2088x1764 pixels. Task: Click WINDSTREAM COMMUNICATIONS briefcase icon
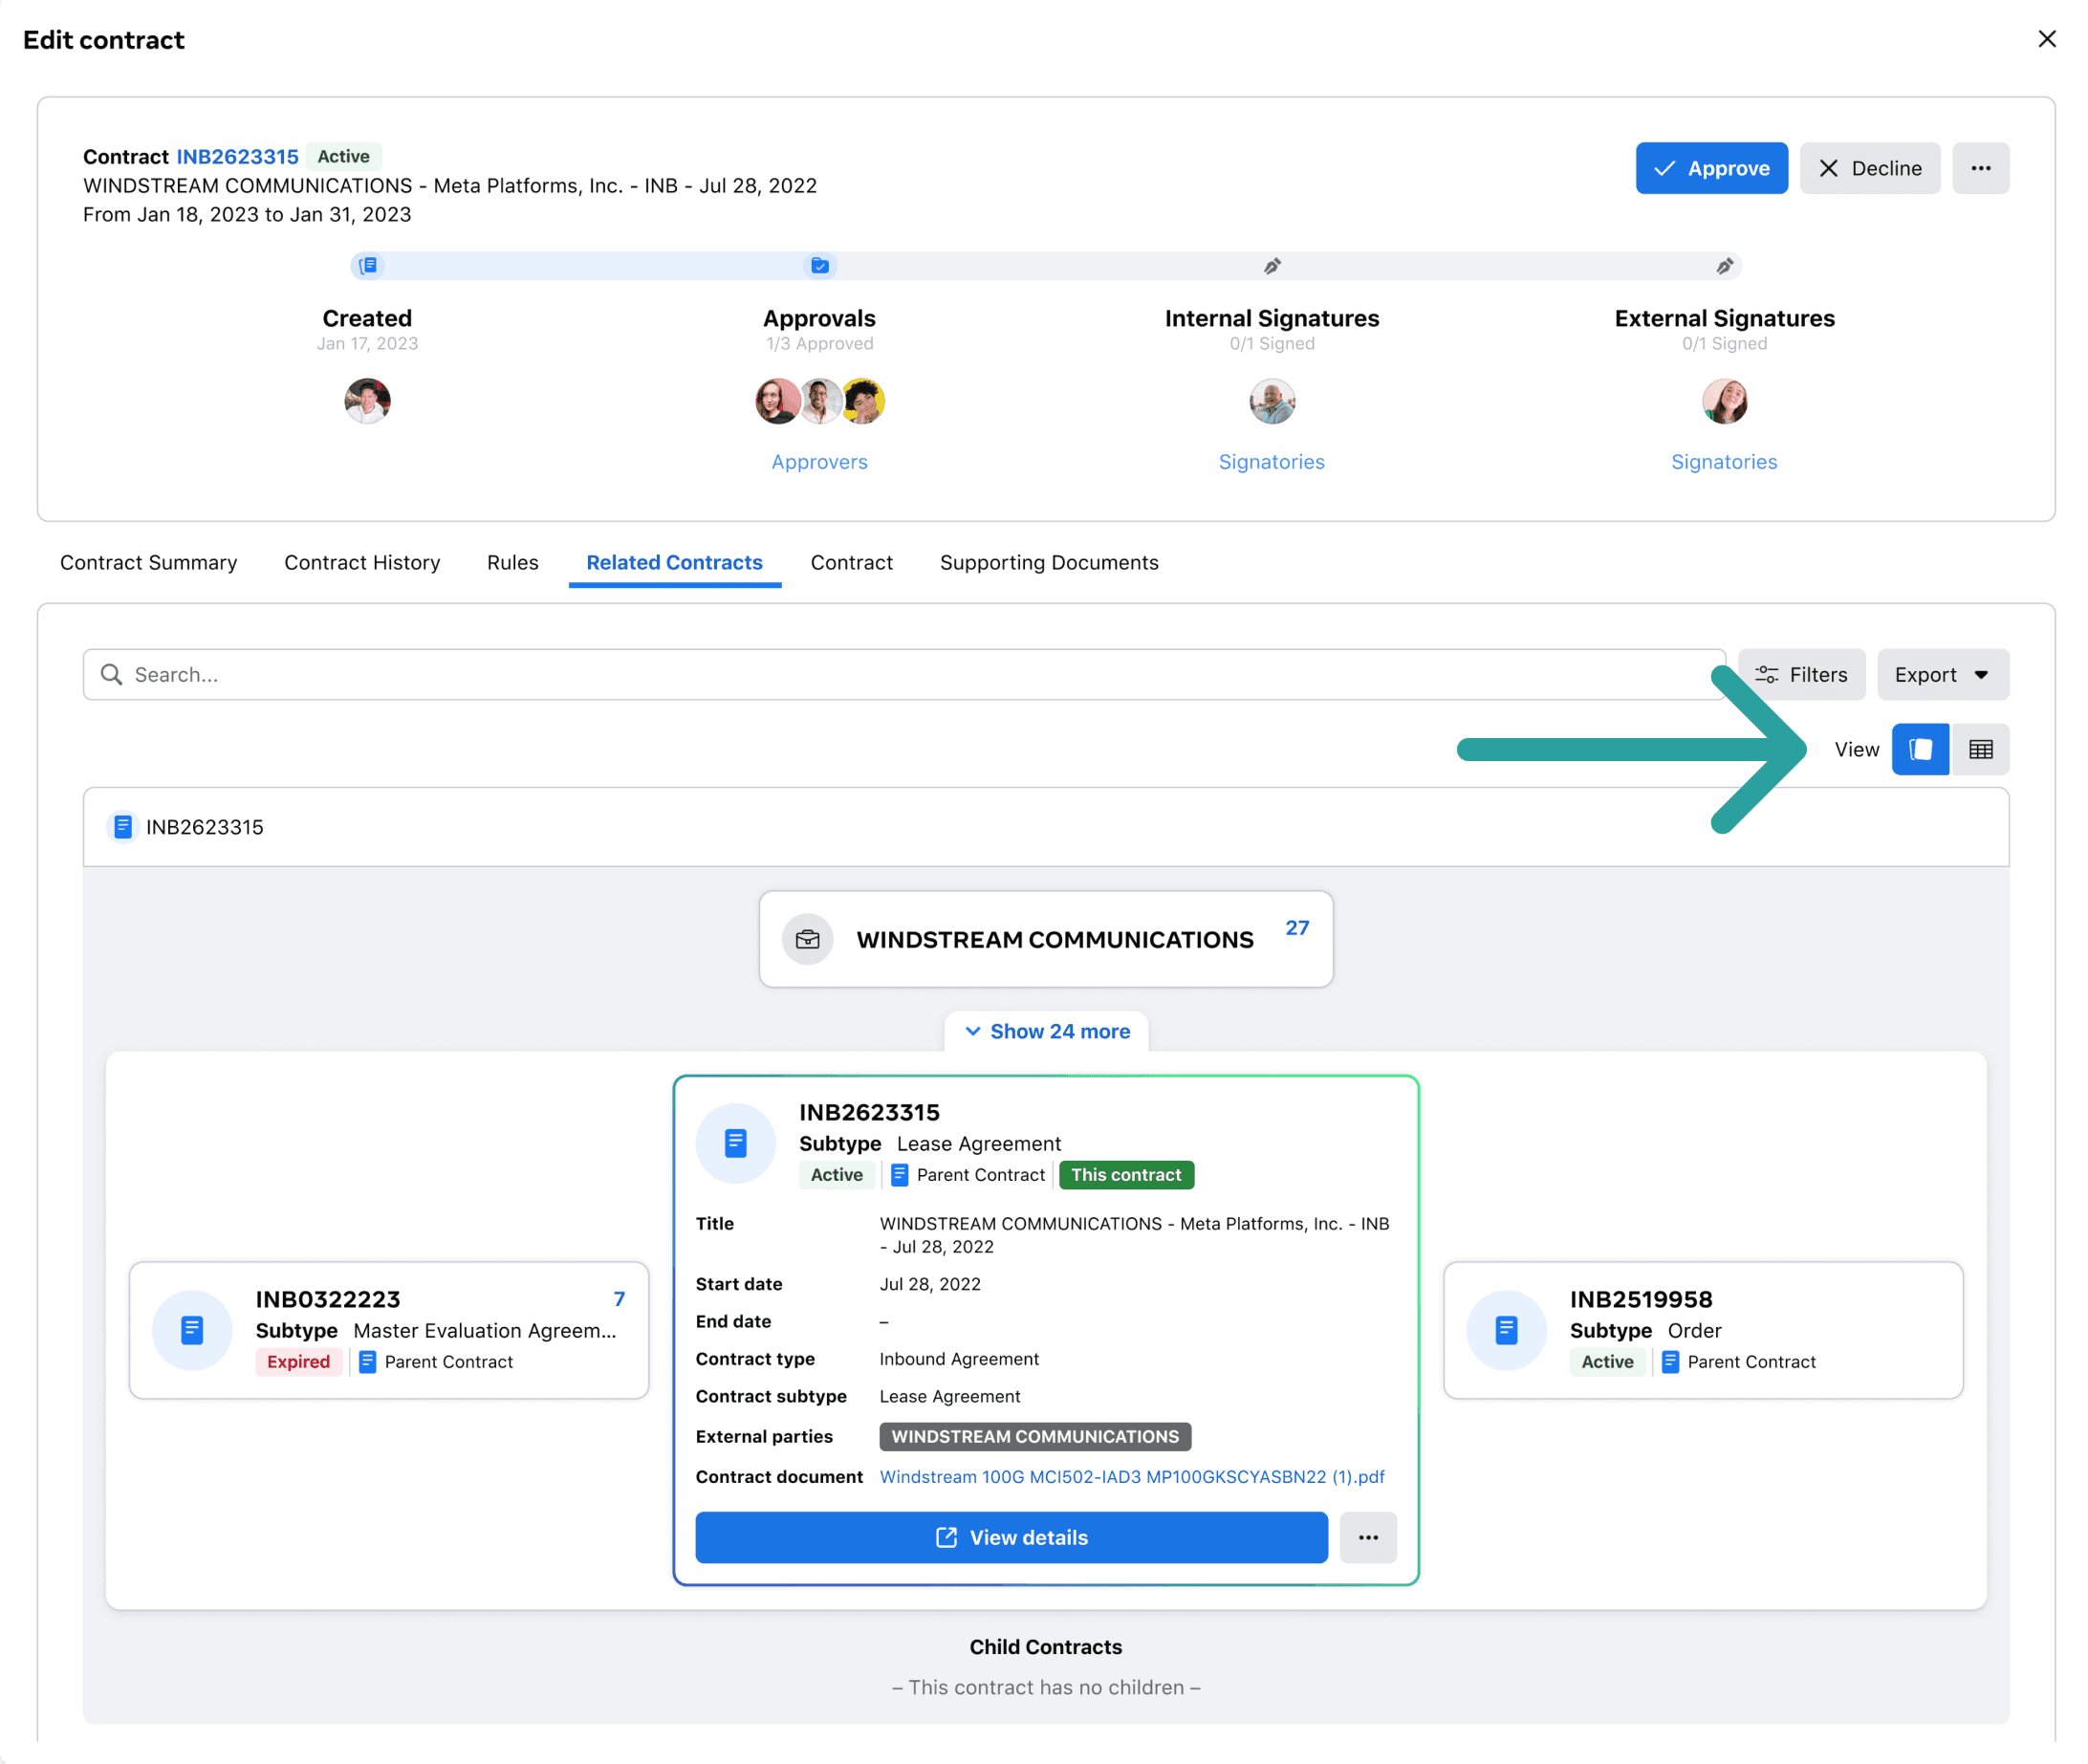[x=807, y=939]
